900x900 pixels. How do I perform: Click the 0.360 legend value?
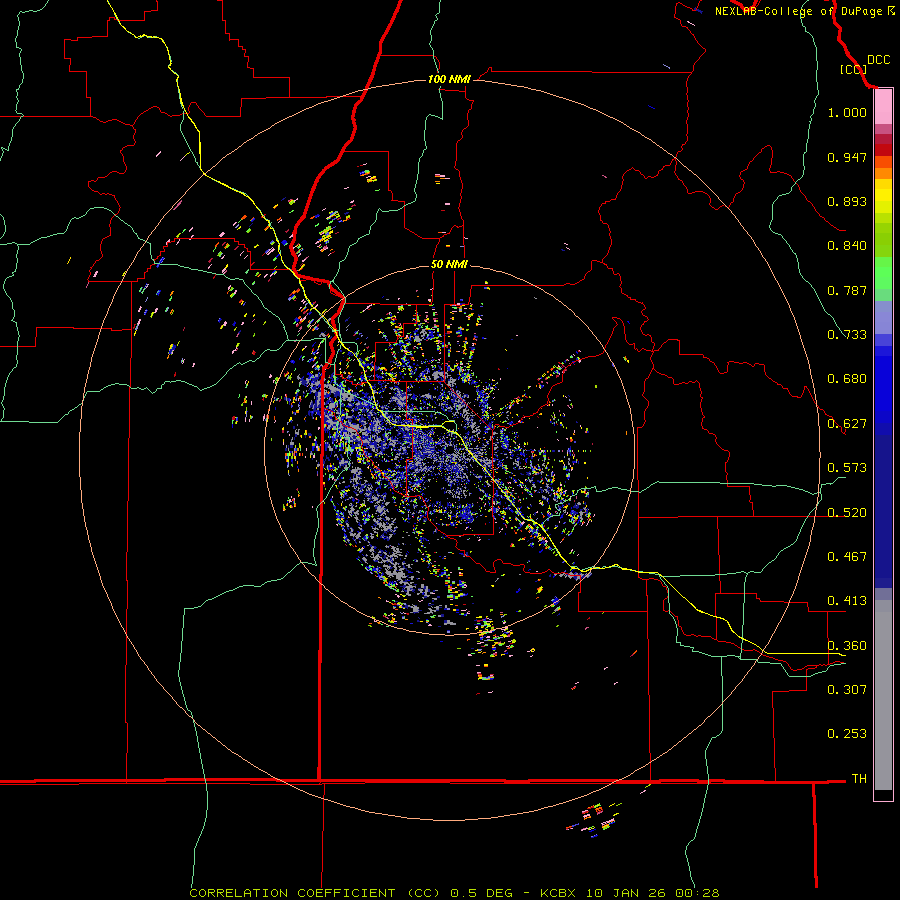(847, 646)
